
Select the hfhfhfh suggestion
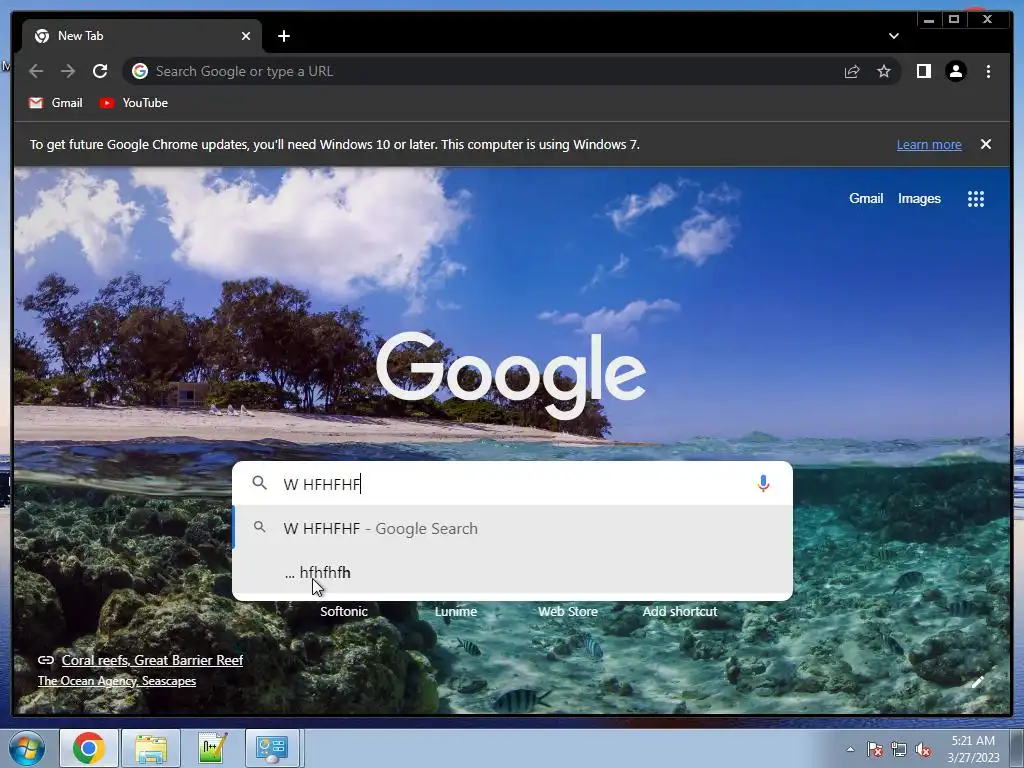513,573
